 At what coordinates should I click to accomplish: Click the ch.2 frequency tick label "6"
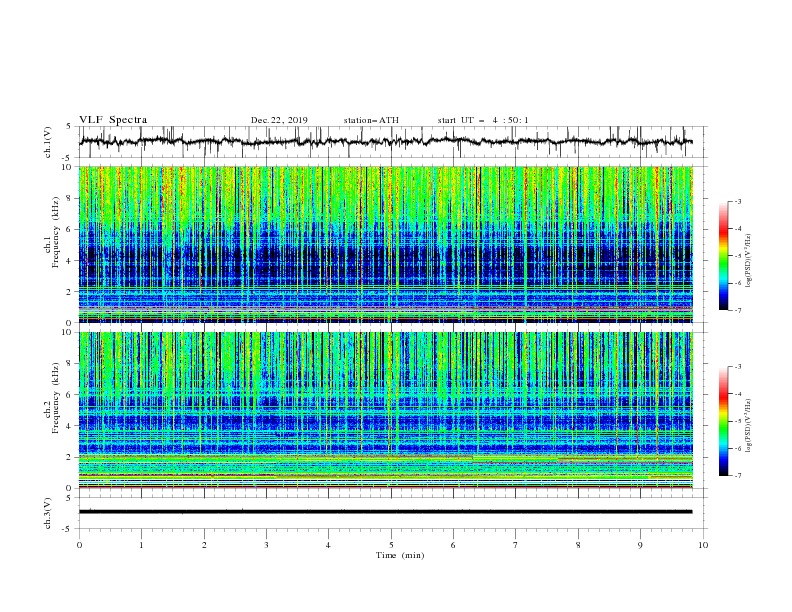tap(70, 395)
